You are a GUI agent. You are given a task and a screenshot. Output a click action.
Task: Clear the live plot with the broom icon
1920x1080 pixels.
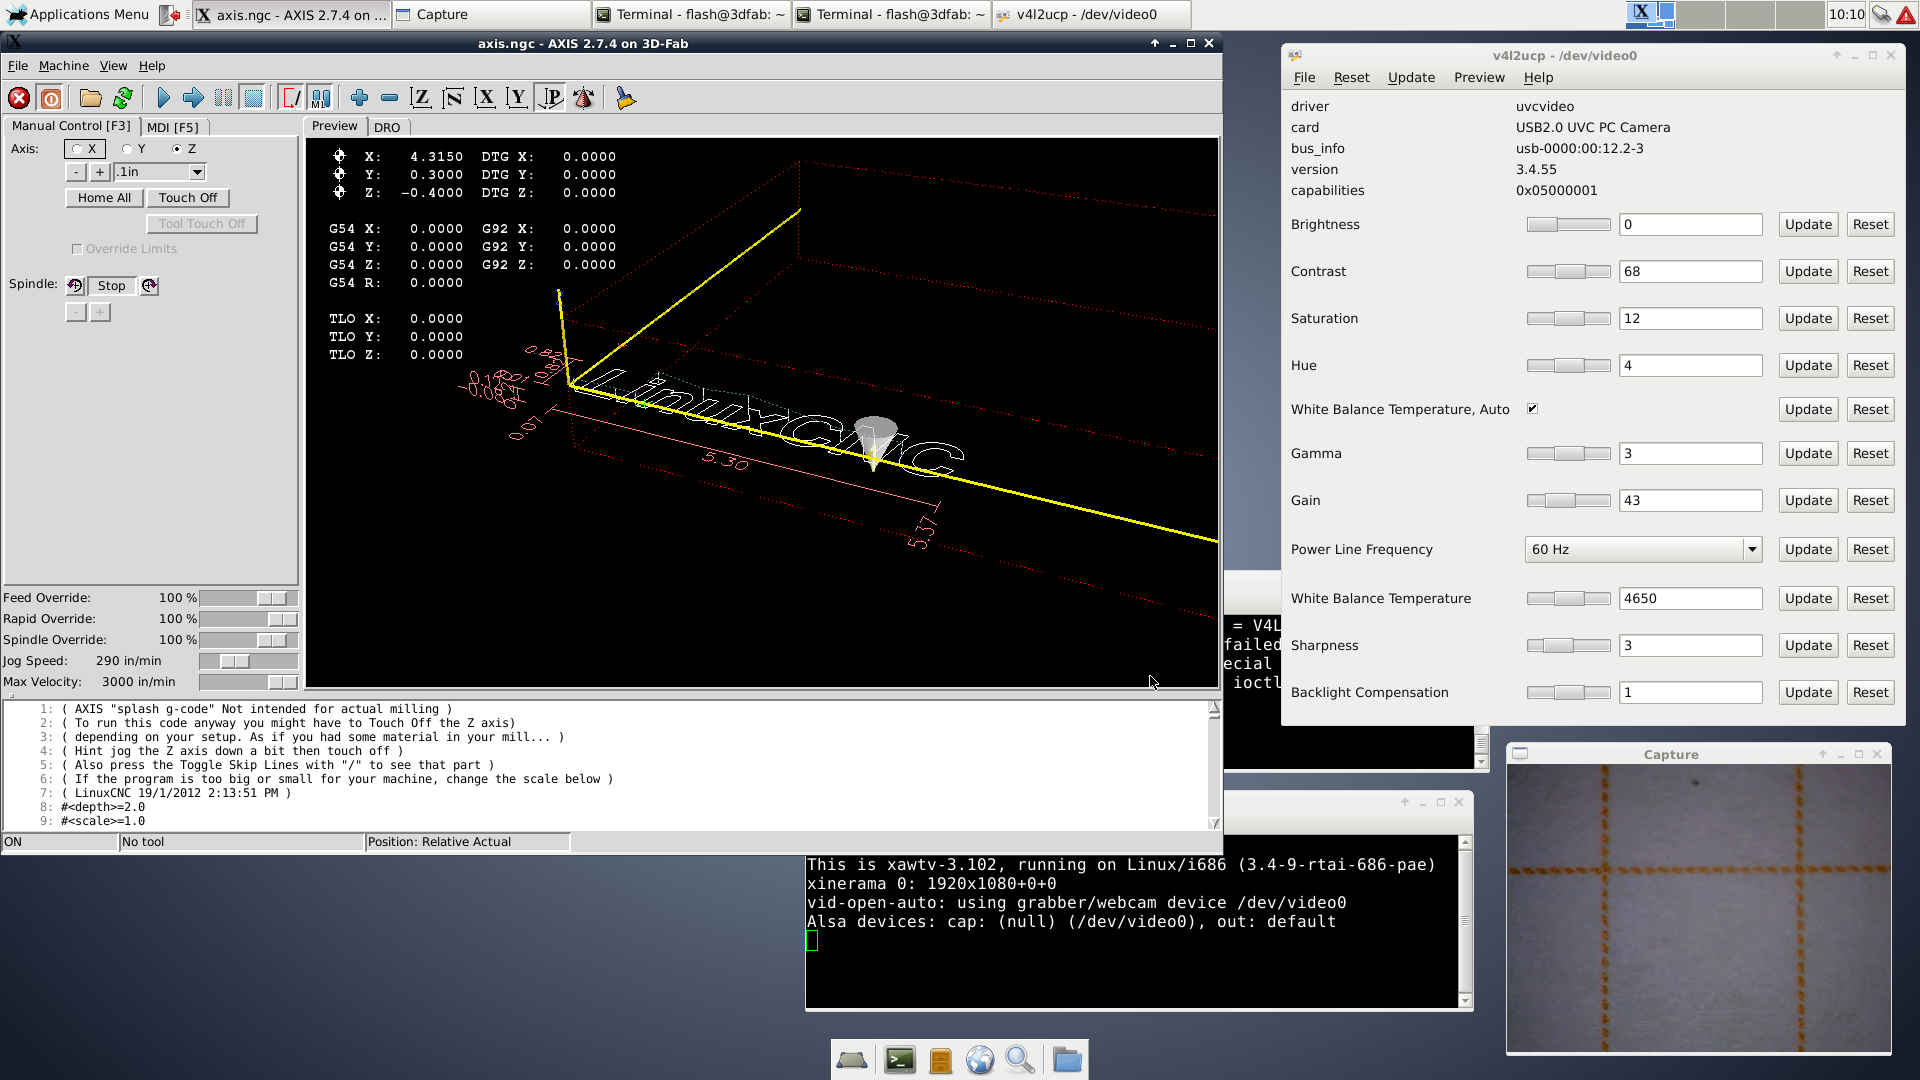[x=625, y=98]
